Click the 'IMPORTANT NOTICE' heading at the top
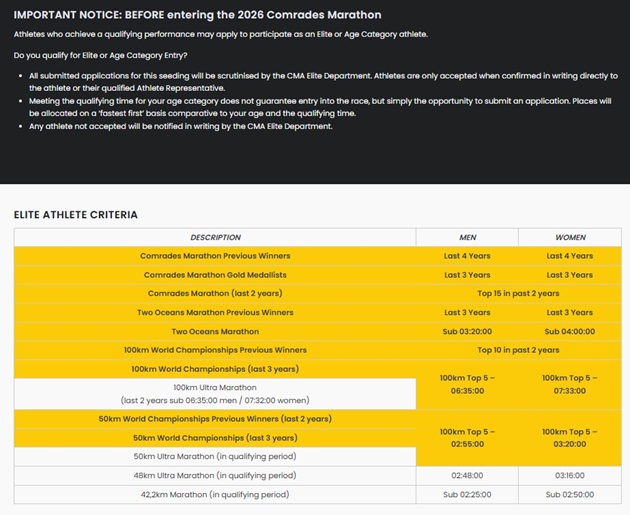 click(197, 15)
